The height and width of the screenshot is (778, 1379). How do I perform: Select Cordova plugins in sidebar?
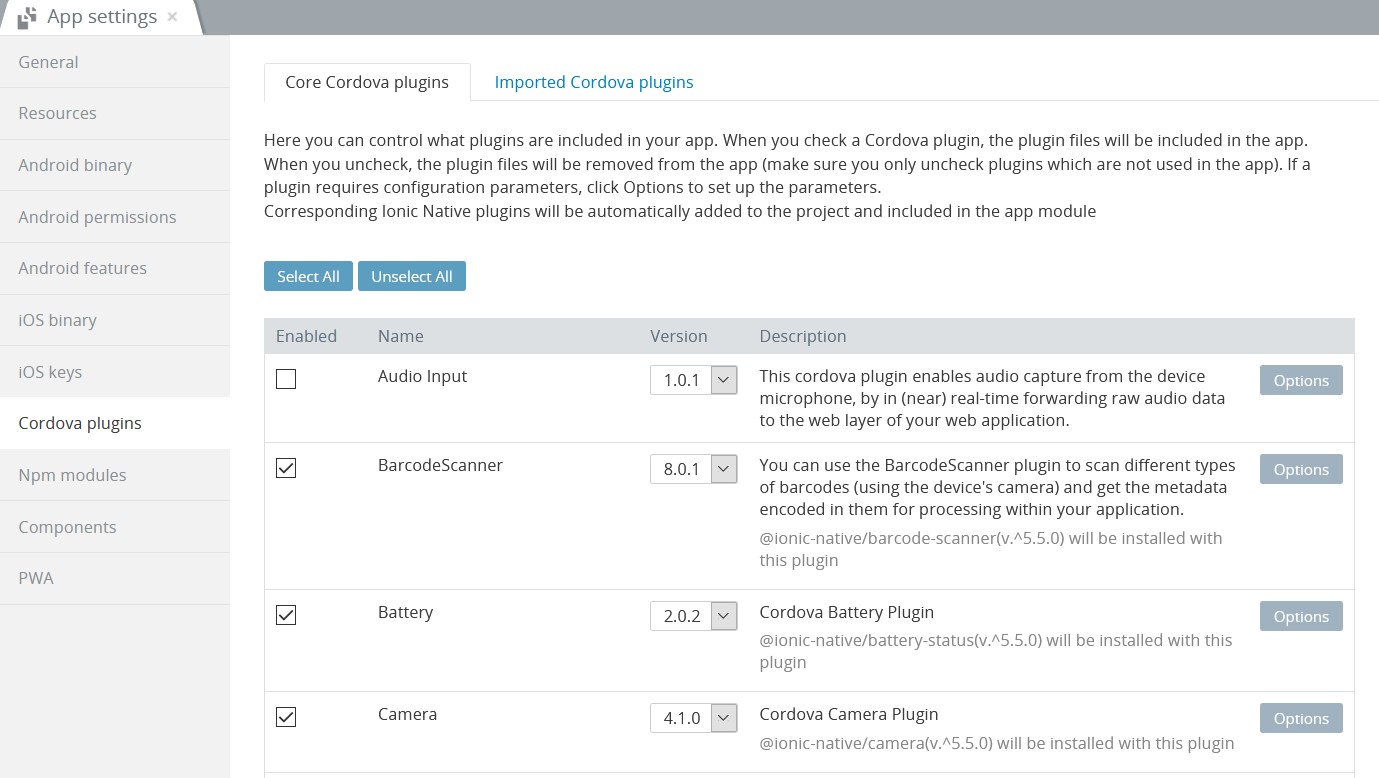pos(115,423)
